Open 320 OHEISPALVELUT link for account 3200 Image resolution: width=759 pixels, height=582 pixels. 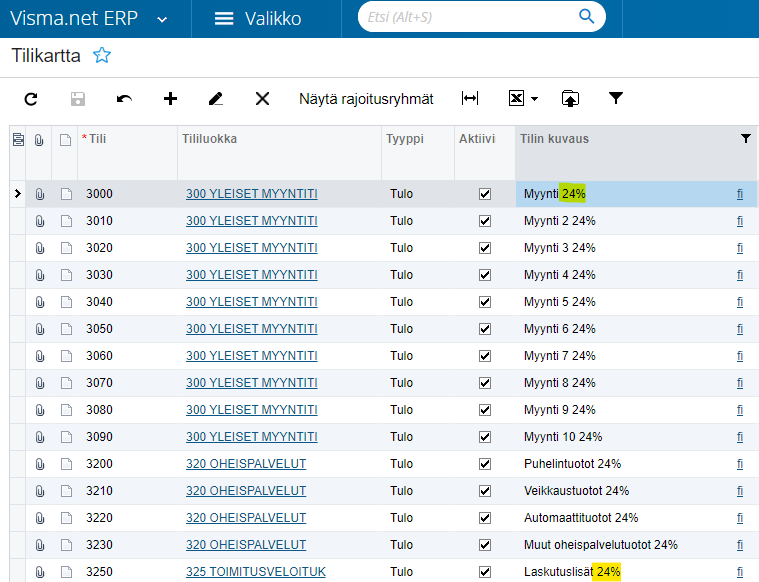246,464
